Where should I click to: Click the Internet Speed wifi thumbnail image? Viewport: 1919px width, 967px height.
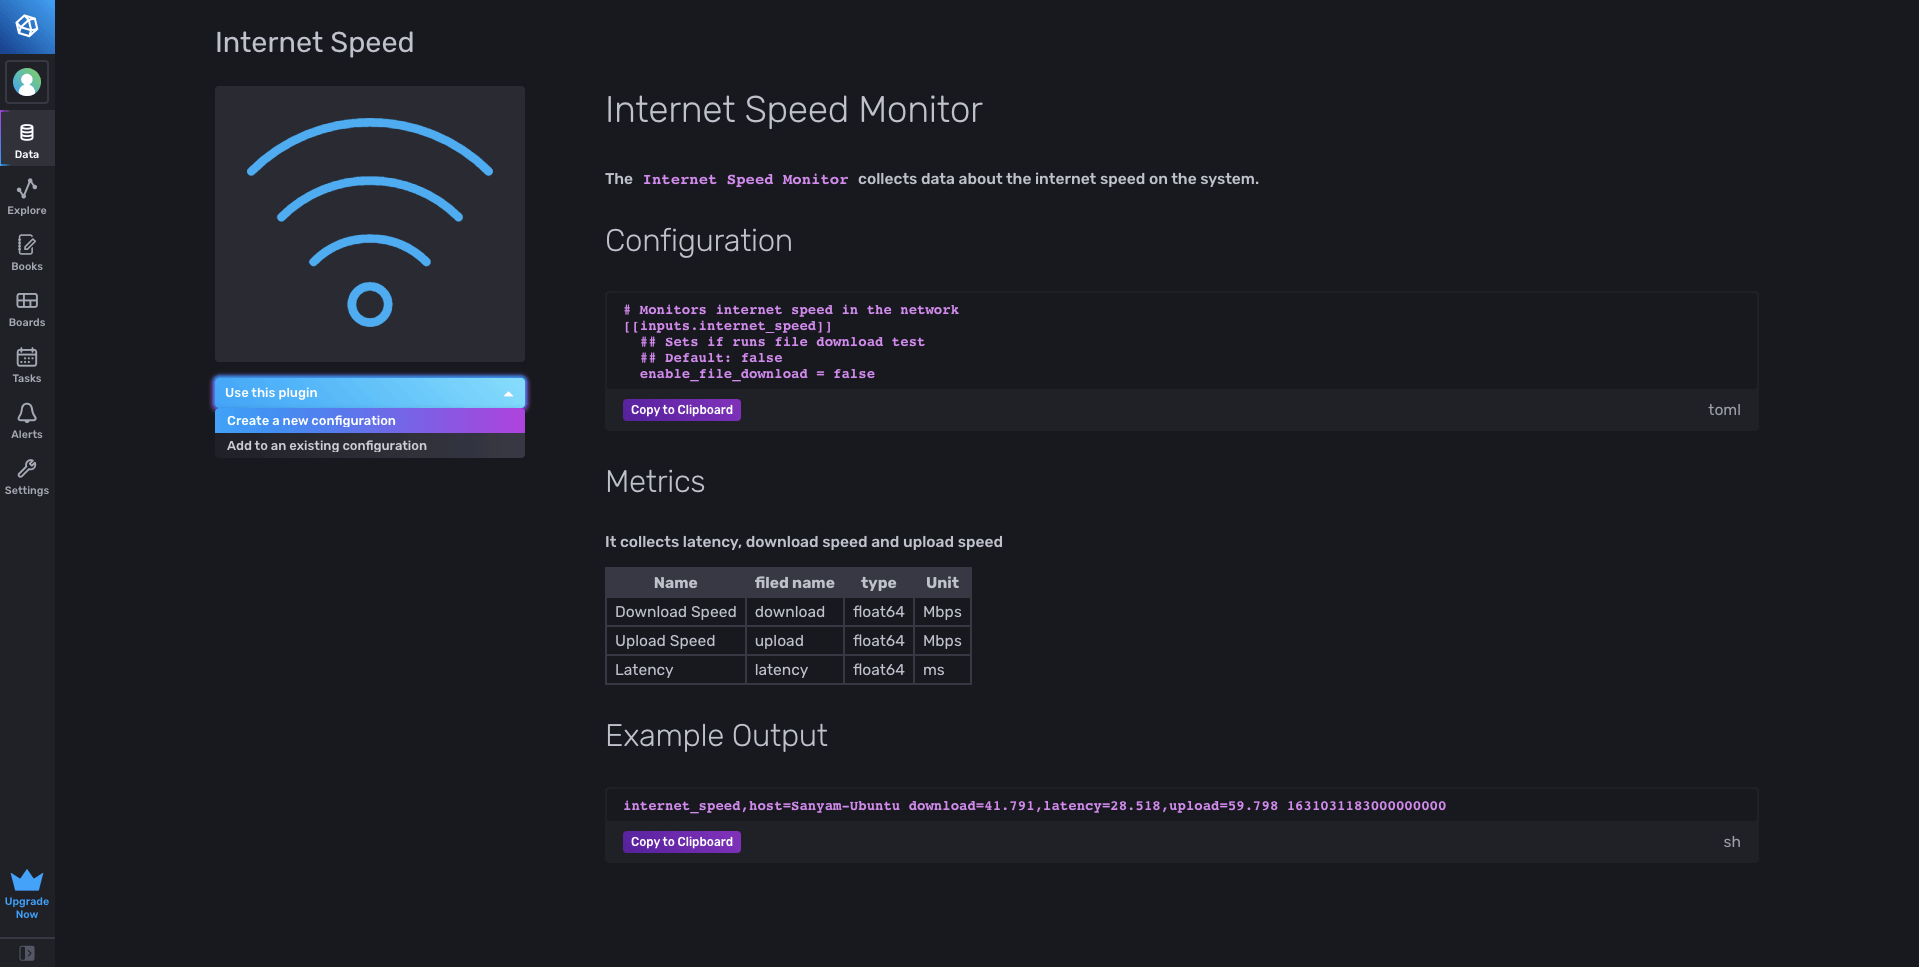[370, 223]
